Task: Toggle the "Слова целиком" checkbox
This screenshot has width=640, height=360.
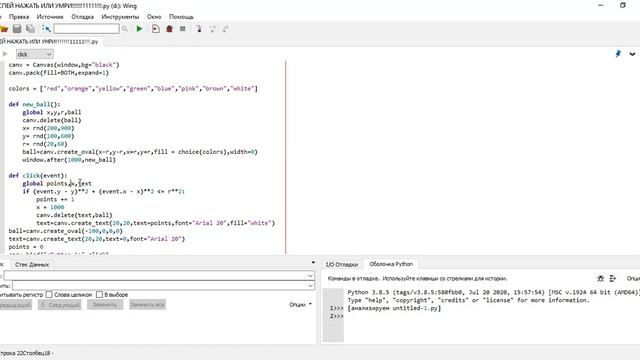Action: pyautogui.click(x=49, y=294)
